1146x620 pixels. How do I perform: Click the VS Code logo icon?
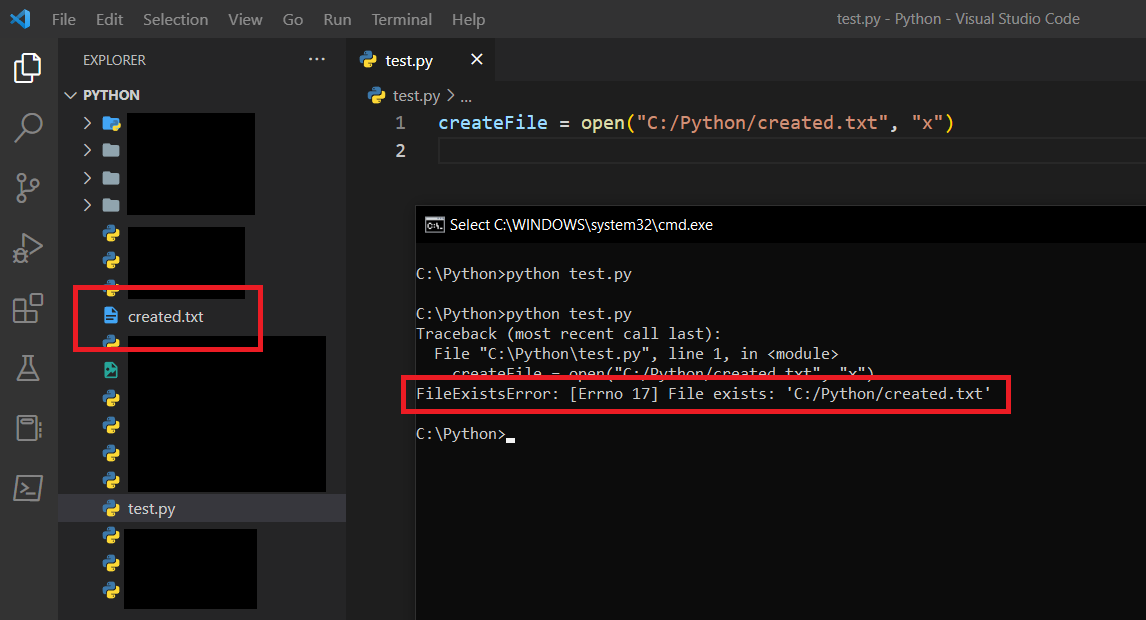[20, 19]
